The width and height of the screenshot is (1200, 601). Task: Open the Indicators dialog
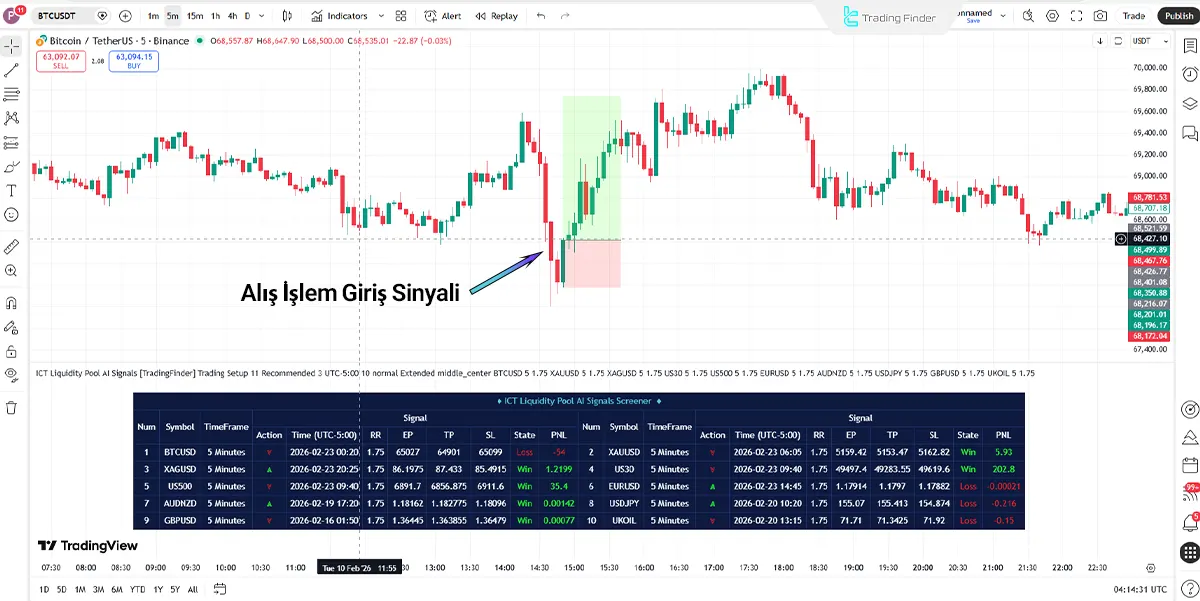pos(339,16)
